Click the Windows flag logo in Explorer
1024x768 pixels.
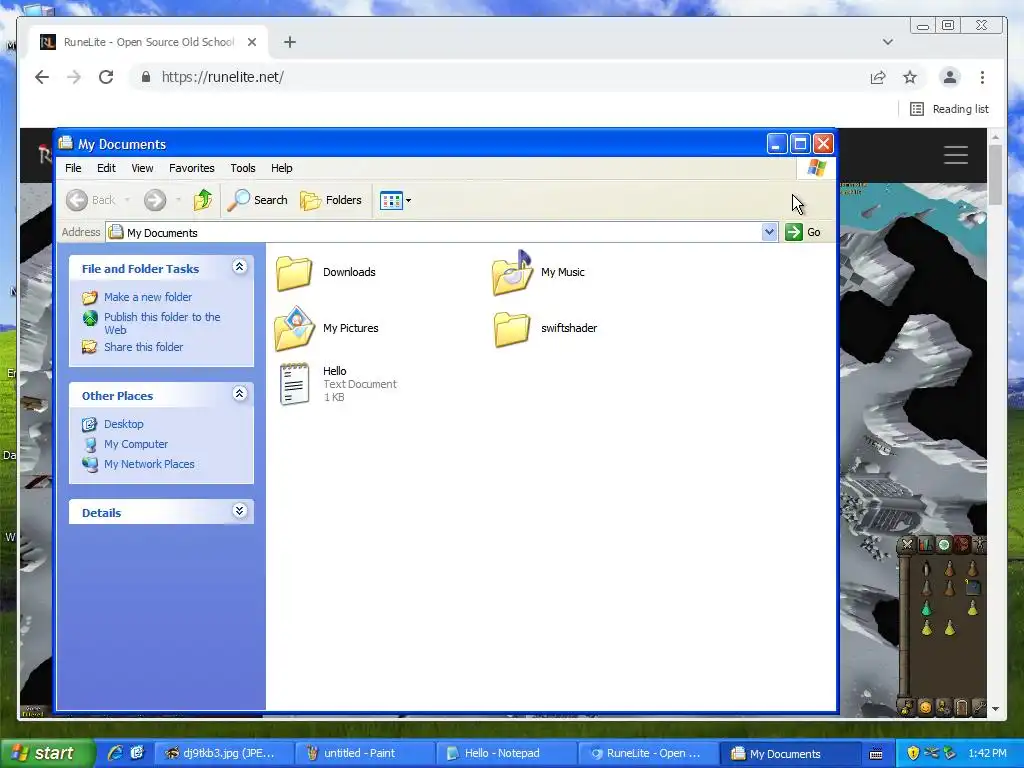[x=816, y=168]
